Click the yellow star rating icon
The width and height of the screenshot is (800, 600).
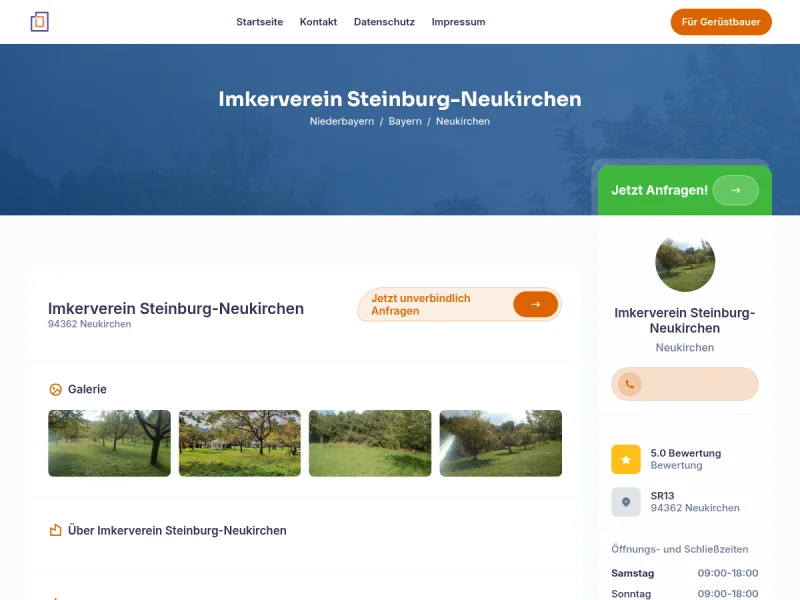625,459
